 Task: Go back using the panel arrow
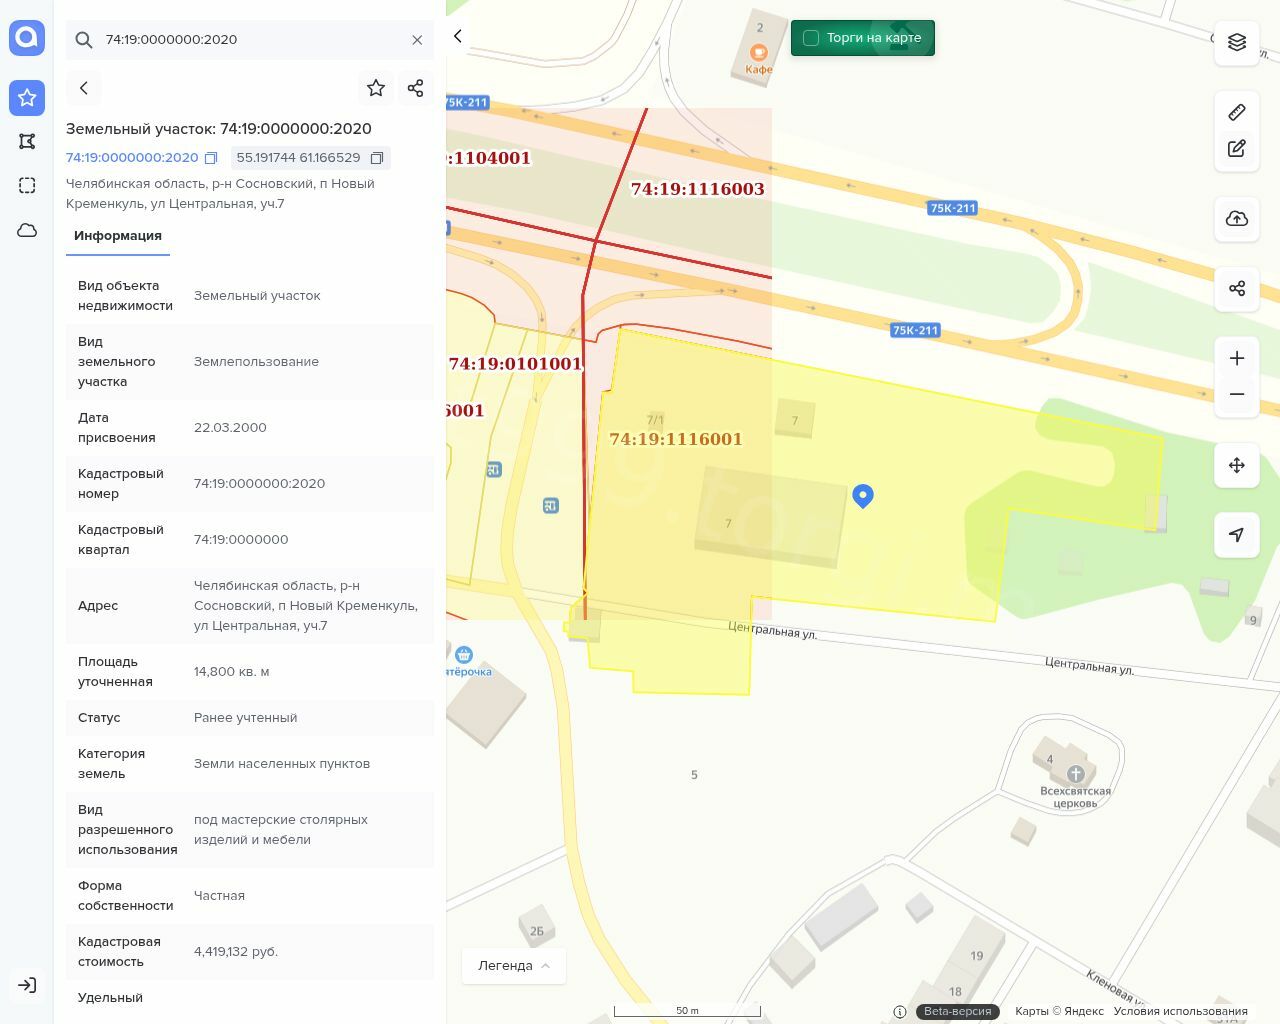pos(84,88)
